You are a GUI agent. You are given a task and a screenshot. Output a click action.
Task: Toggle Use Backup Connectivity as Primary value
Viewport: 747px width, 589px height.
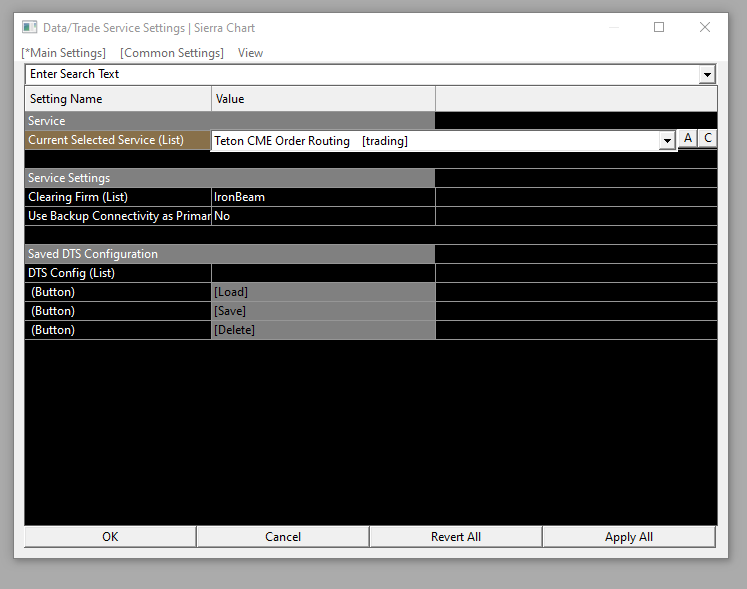323,216
